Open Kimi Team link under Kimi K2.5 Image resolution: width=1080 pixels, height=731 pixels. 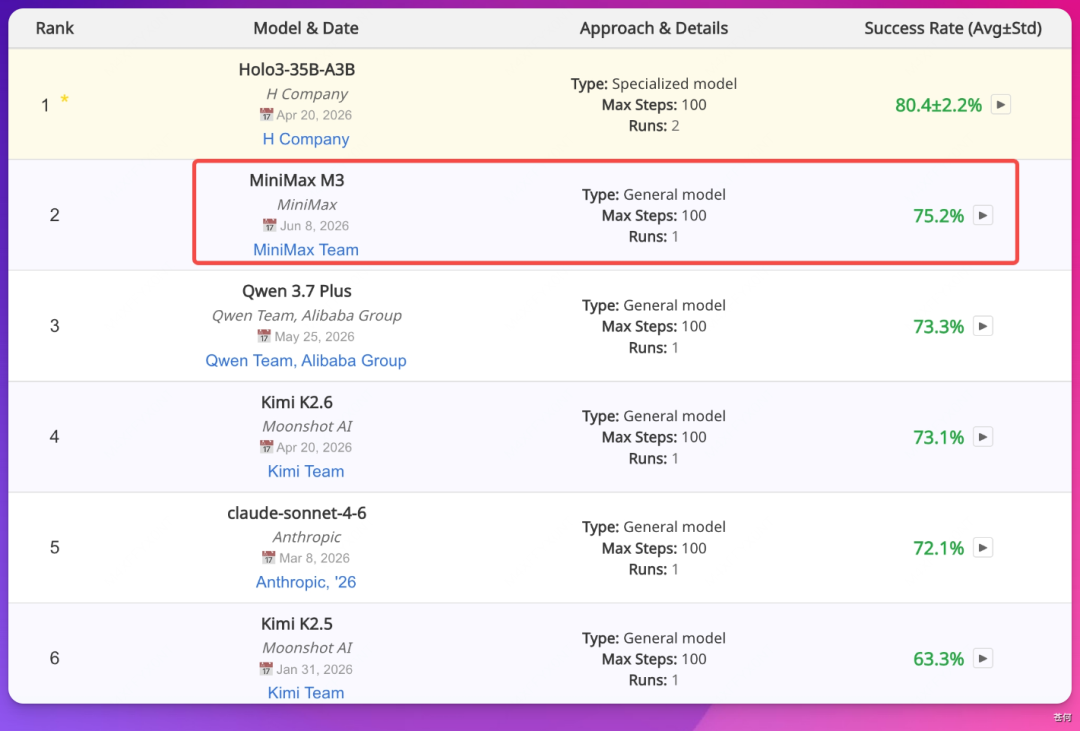306,693
